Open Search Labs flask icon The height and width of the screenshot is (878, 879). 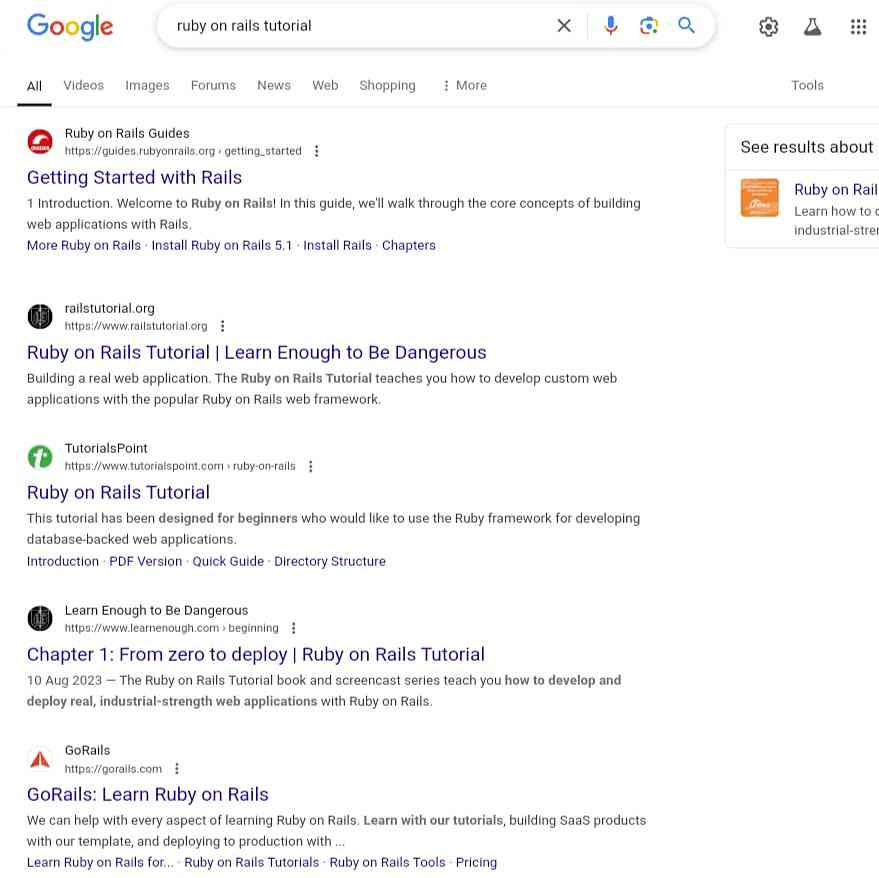coord(813,27)
